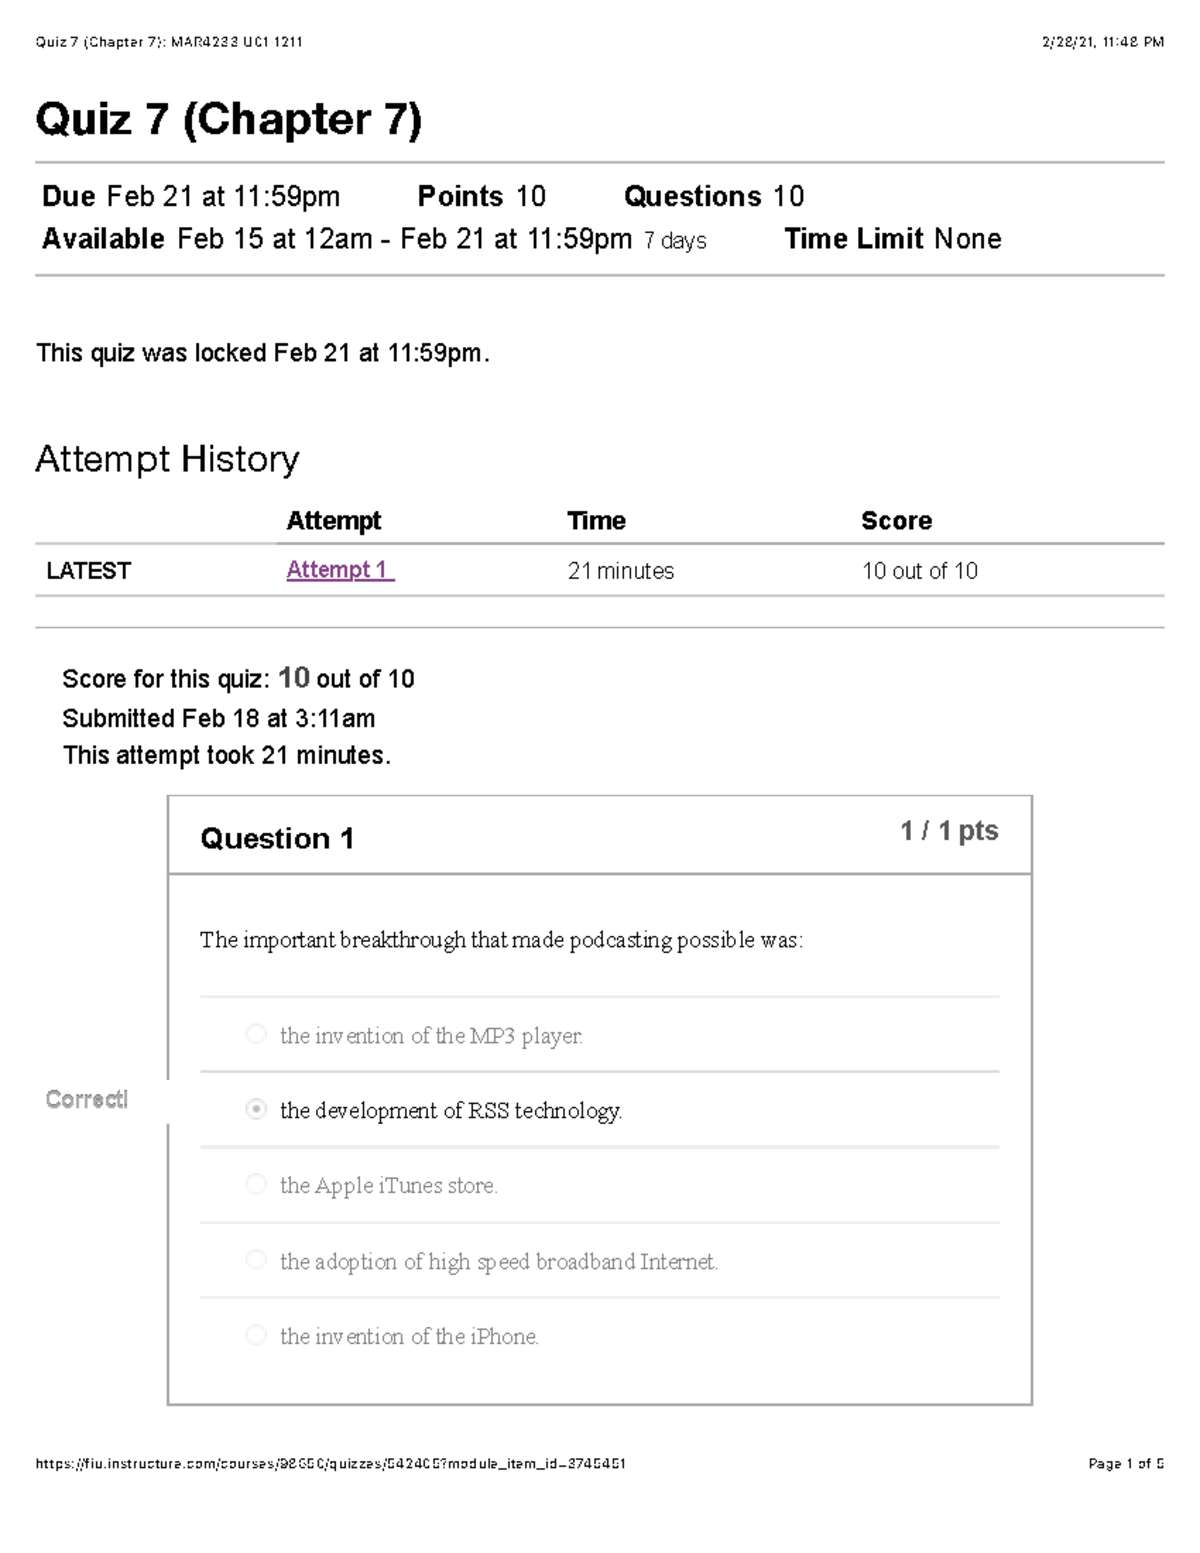The width and height of the screenshot is (1200, 1553).
Task: Choose "the Apple iTunes store" radio option
Action: click(x=256, y=1184)
